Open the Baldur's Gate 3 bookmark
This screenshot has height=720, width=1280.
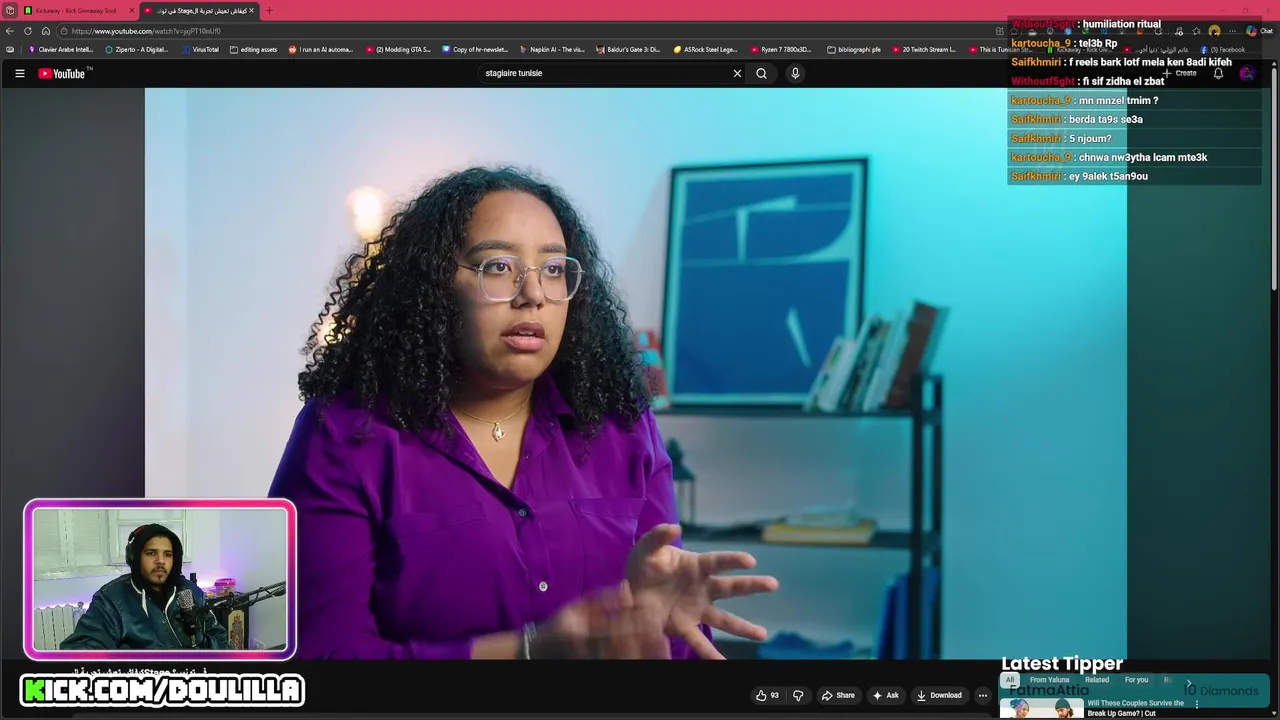(x=629, y=49)
